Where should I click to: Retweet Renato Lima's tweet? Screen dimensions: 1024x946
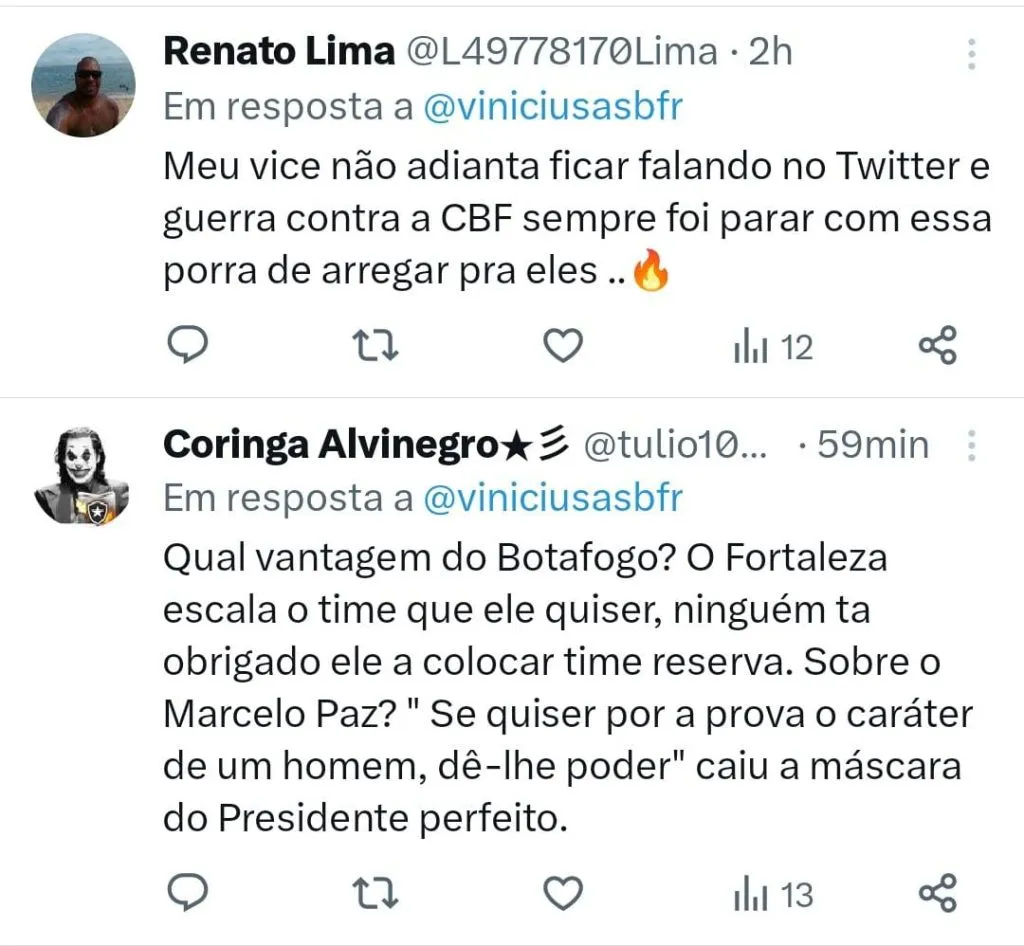(x=378, y=346)
